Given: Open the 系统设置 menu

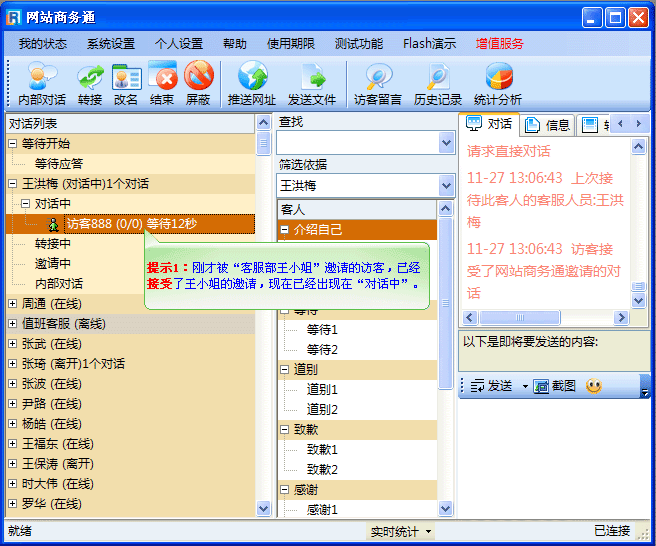Looking at the screenshot, I should [x=110, y=44].
